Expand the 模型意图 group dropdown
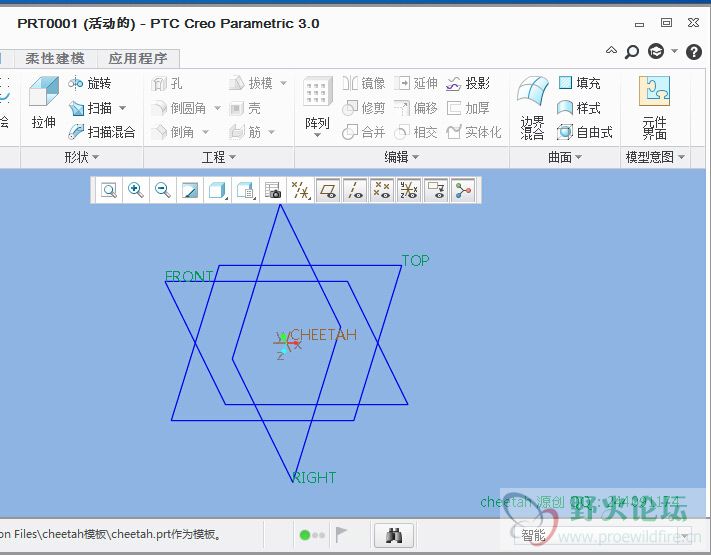 655,157
